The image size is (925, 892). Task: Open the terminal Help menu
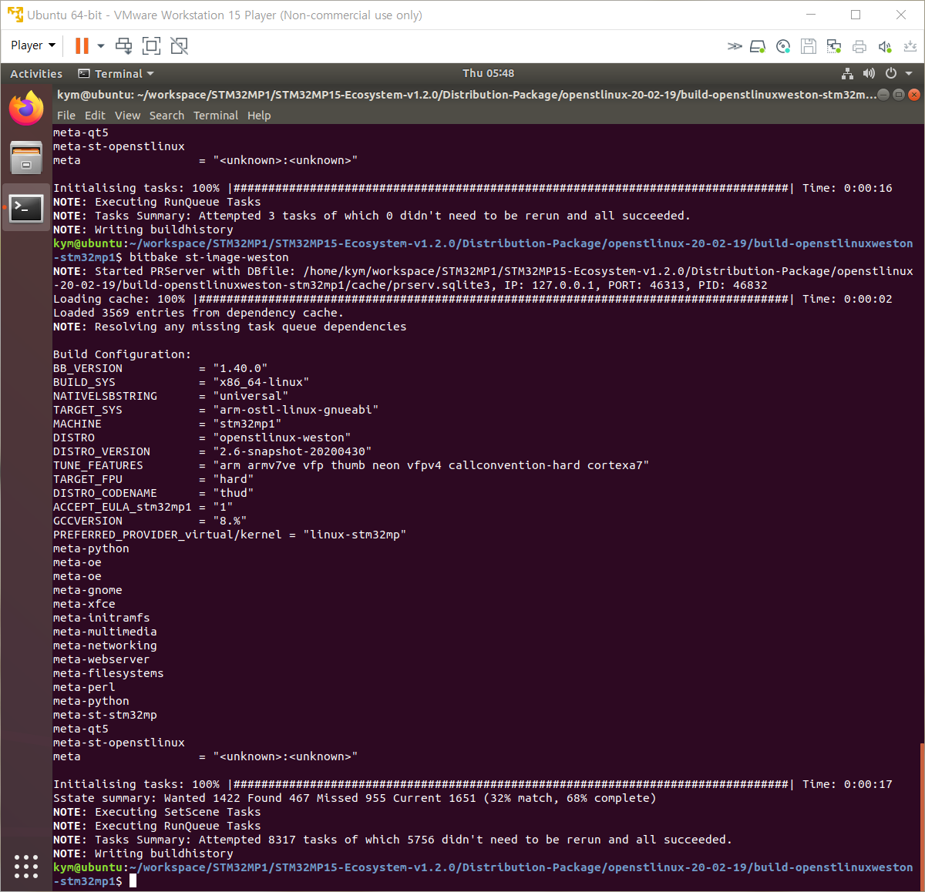click(x=259, y=116)
